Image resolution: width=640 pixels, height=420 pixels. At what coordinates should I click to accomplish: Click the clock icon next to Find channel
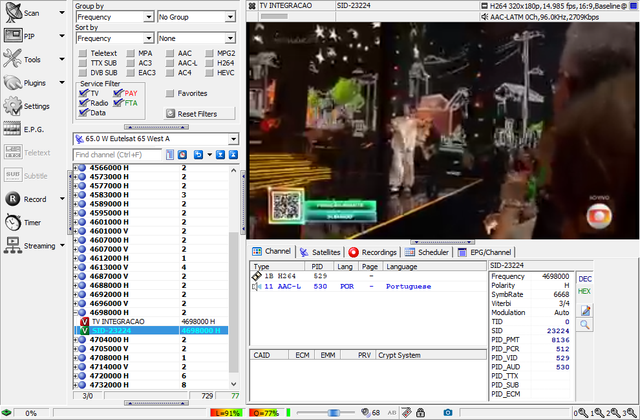(x=182, y=155)
